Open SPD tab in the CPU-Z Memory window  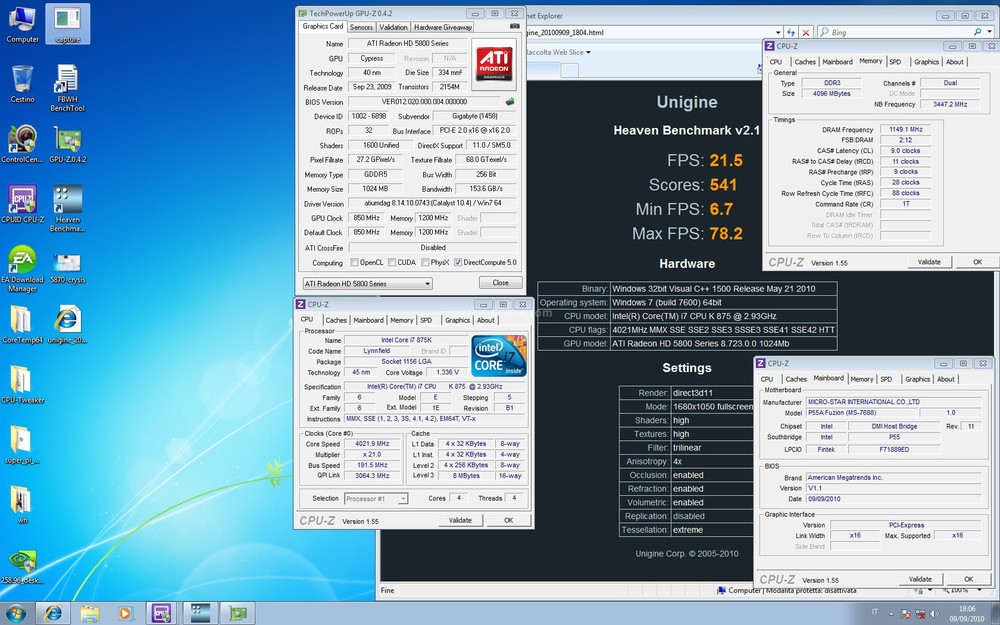[895, 62]
